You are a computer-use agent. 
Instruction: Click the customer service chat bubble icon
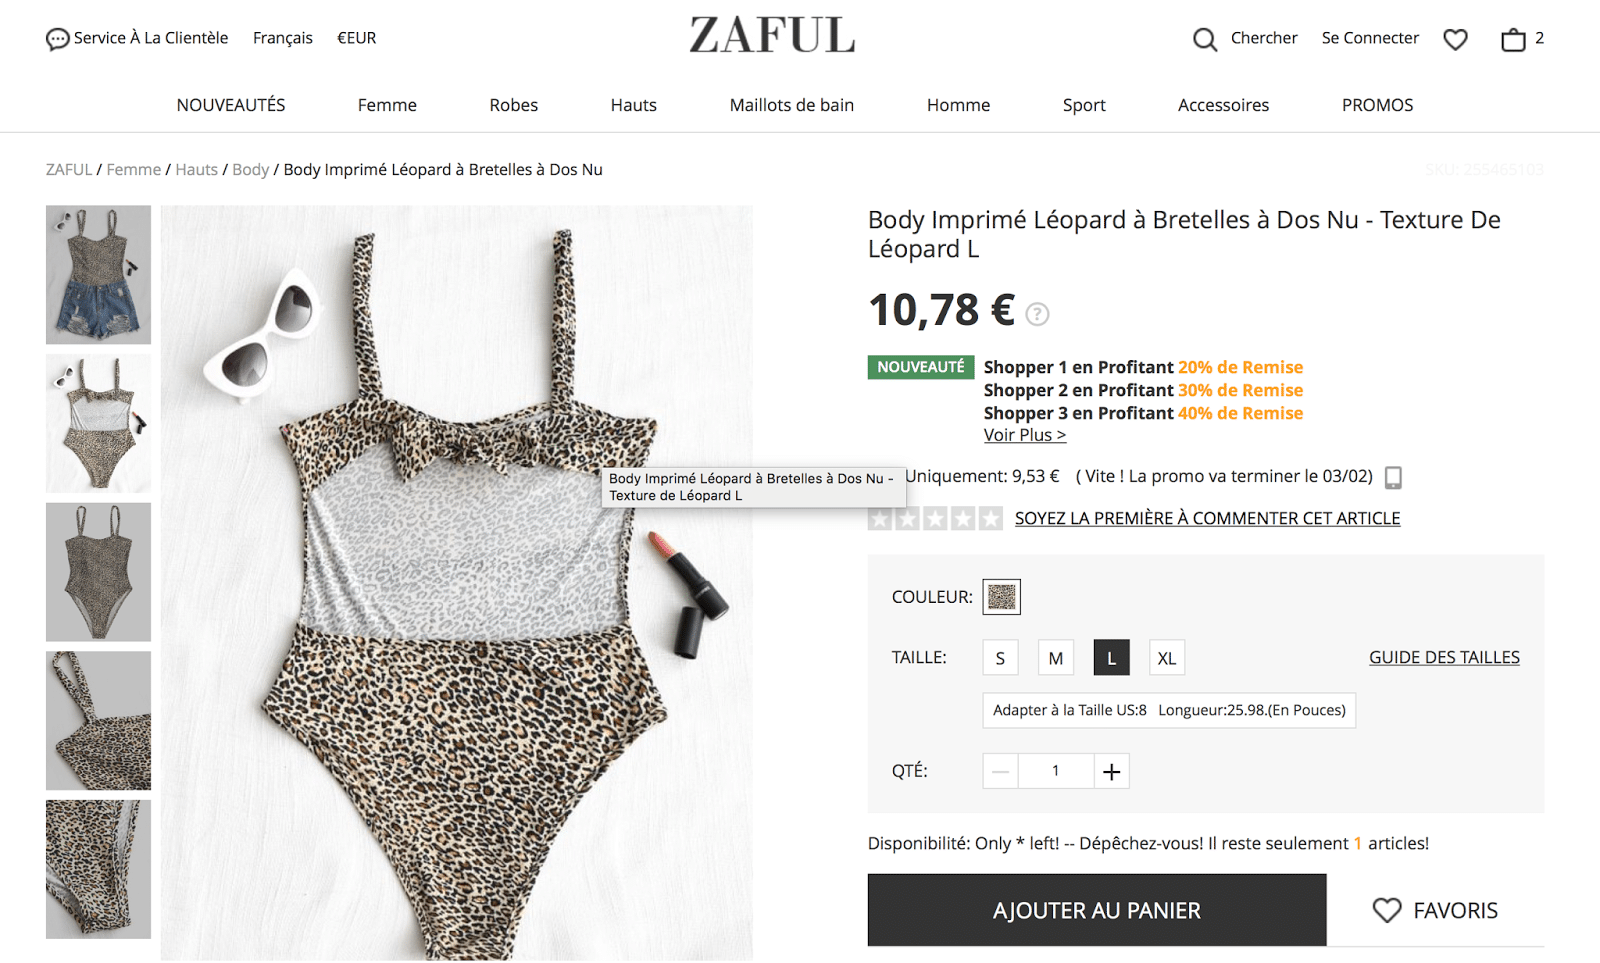pos(58,39)
